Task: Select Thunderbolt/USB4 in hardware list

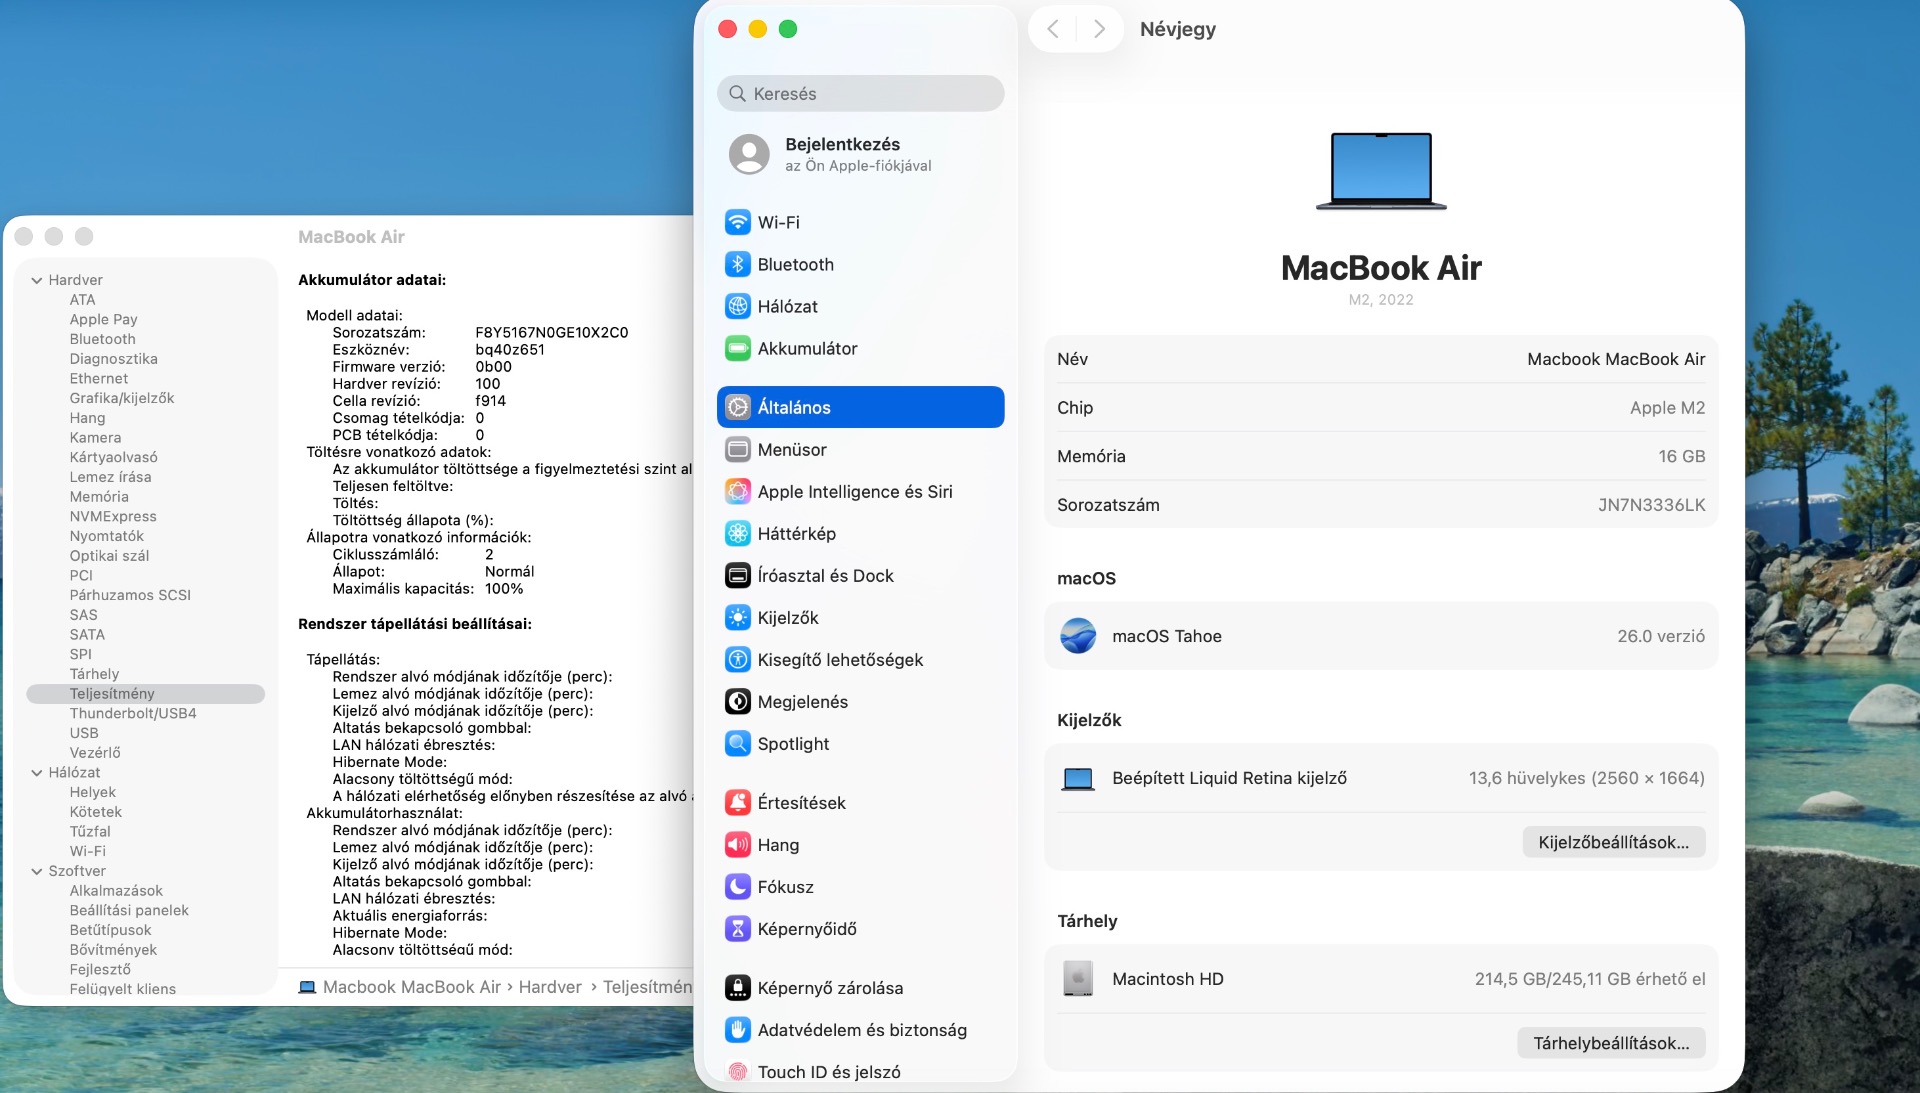Action: point(133,713)
